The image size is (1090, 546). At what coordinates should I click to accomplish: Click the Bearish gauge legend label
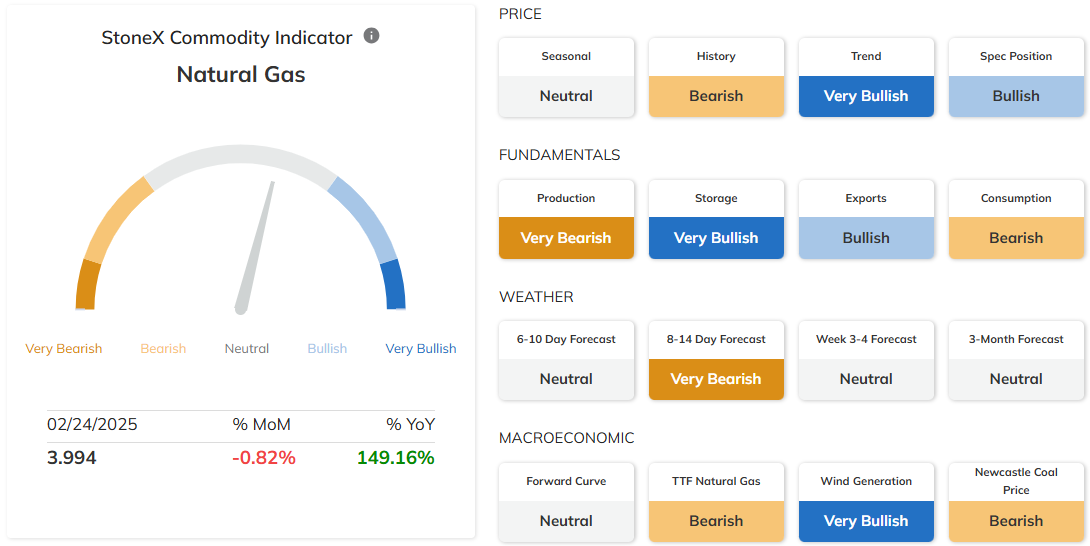(x=163, y=348)
